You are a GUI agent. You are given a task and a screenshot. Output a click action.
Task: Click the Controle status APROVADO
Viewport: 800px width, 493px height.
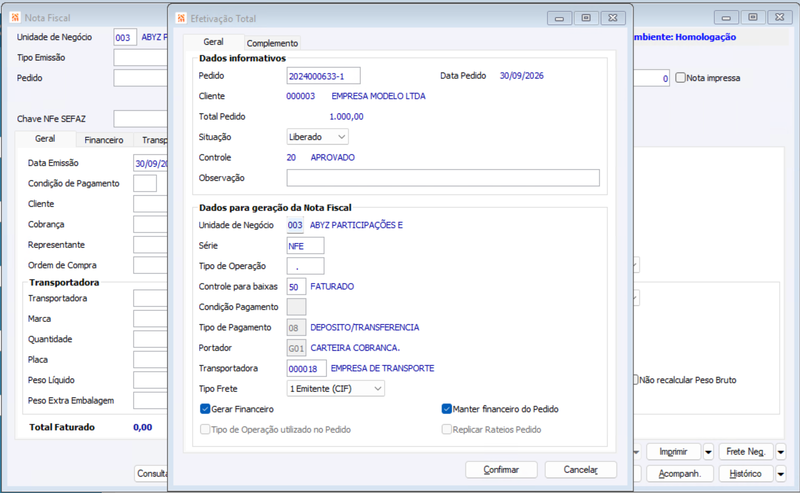[332, 157]
